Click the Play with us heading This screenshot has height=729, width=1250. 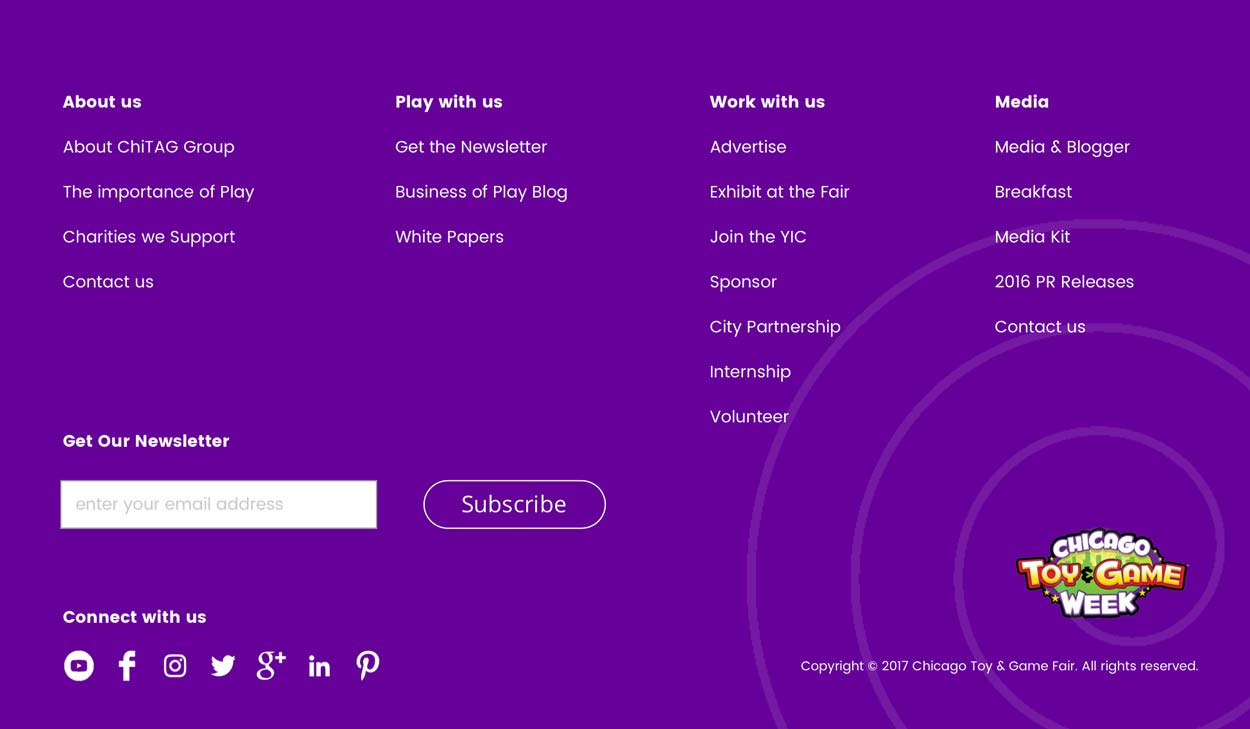(x=449, y=102)
